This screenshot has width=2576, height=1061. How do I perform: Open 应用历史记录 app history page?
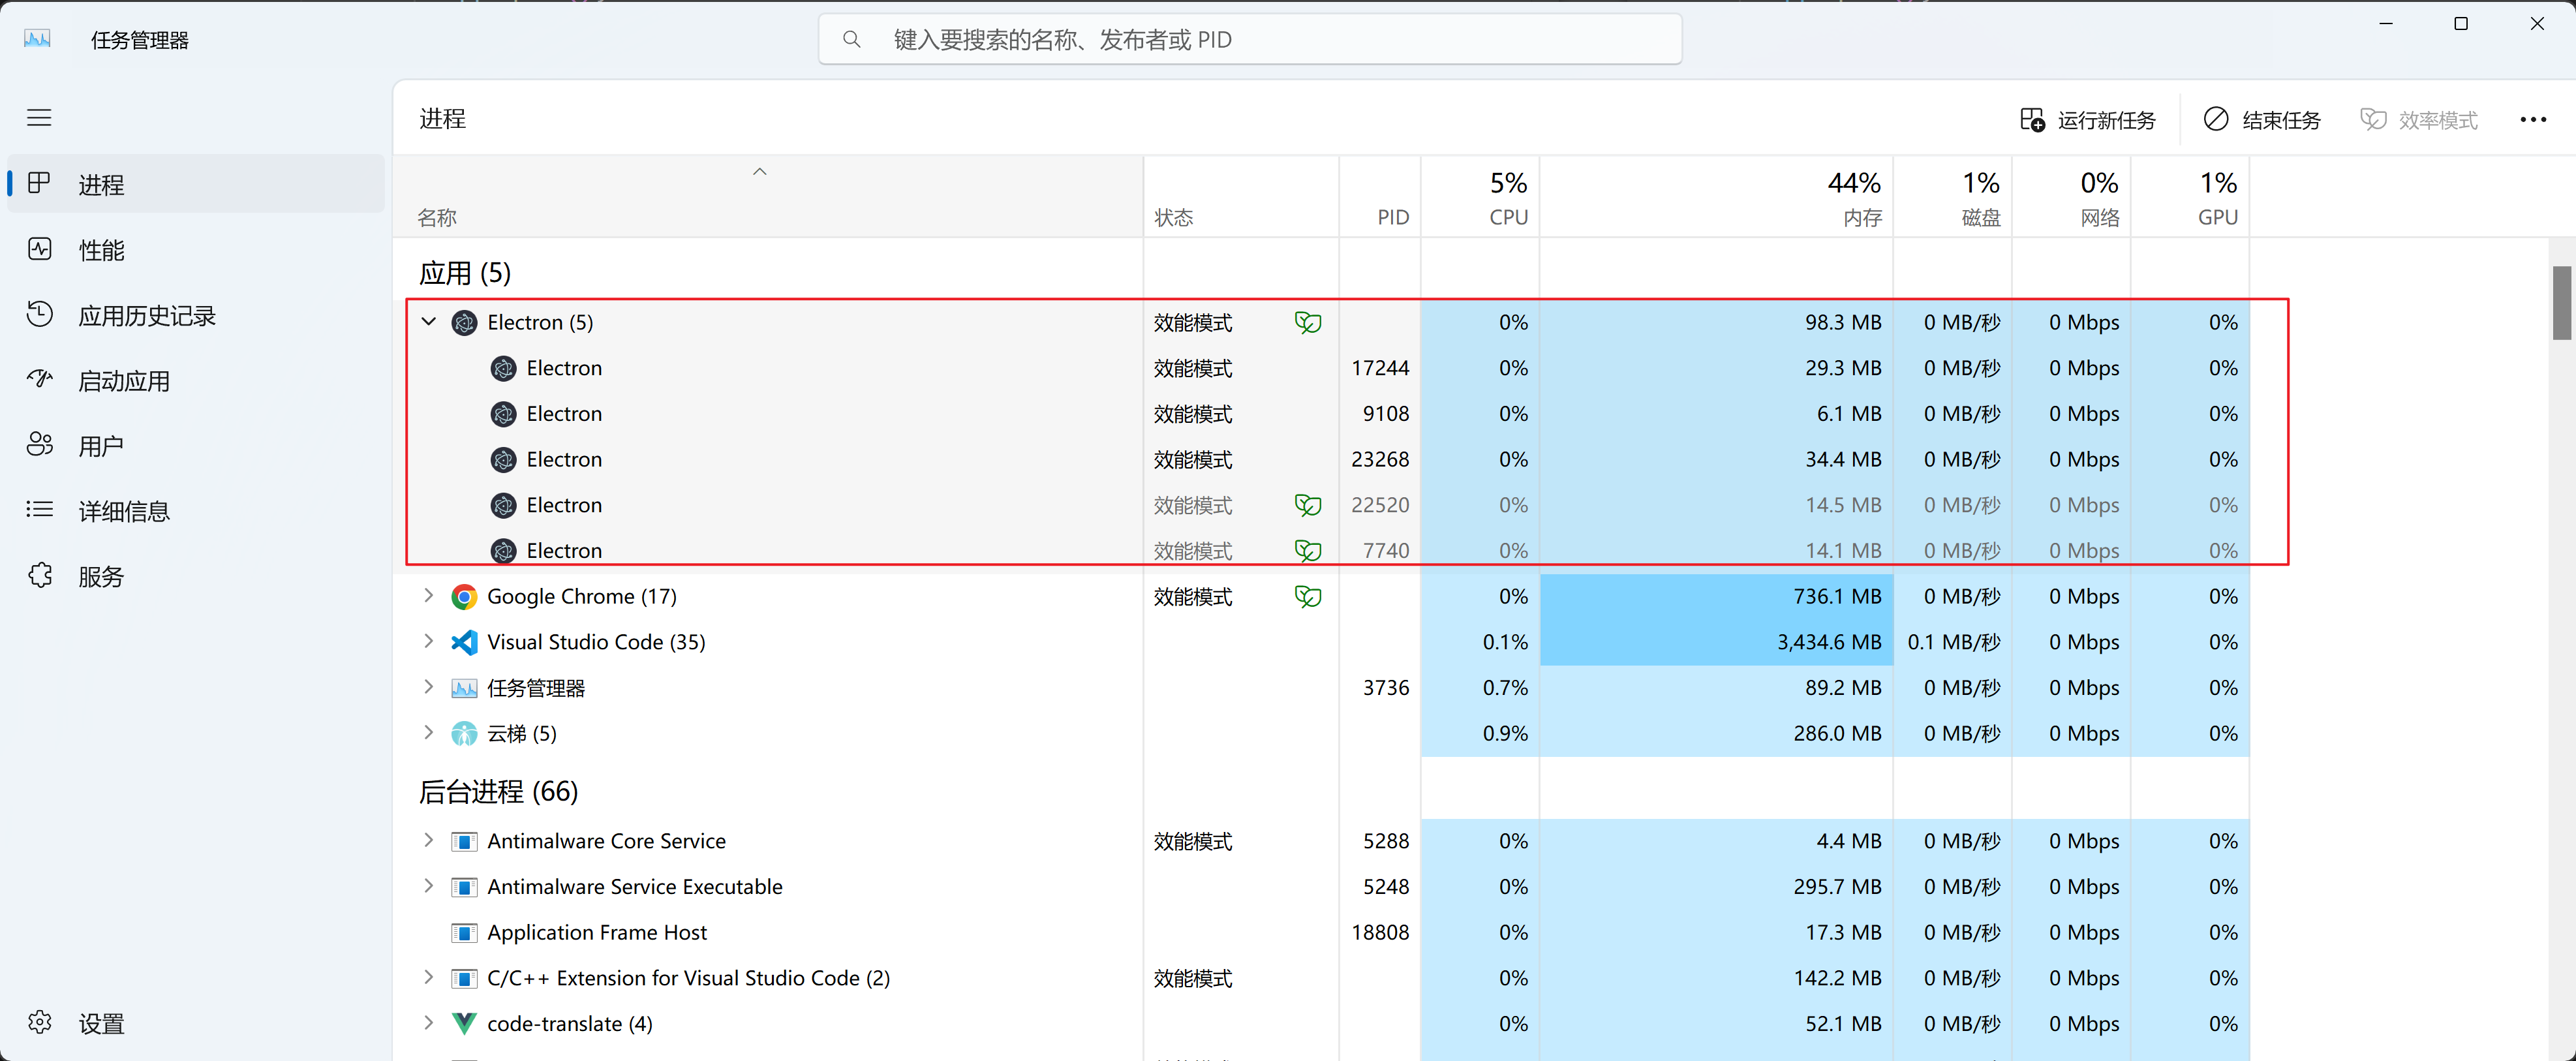coord(196,315)
